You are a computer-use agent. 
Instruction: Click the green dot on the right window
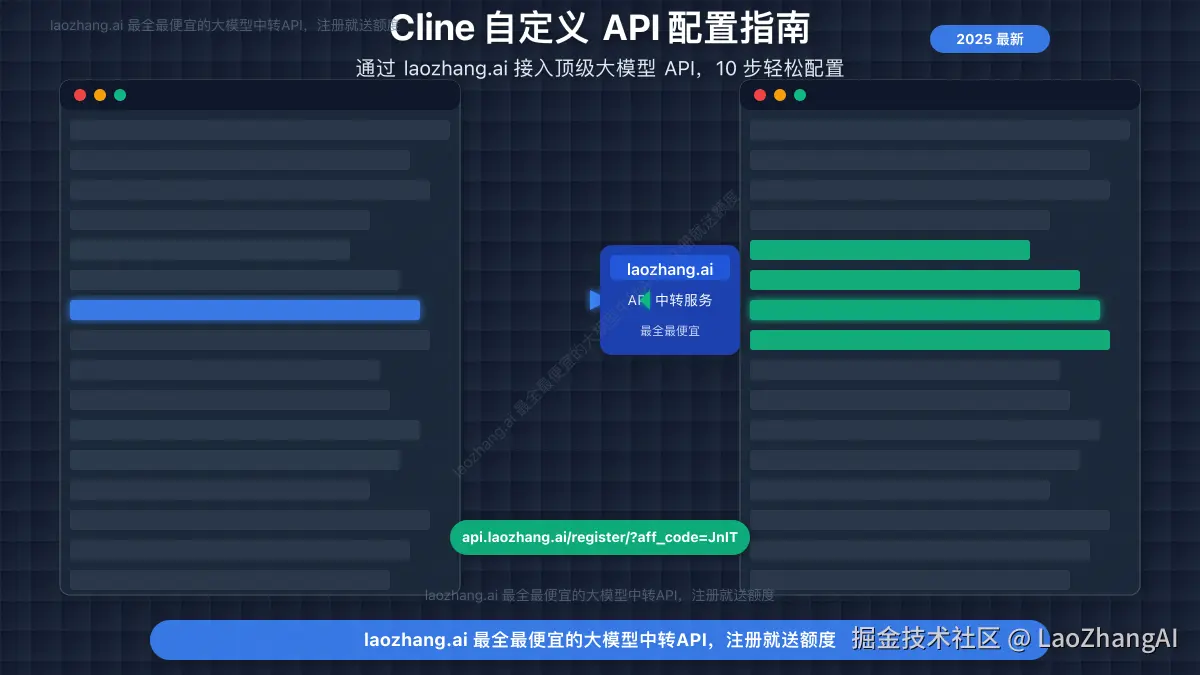(x=800, y=95)
